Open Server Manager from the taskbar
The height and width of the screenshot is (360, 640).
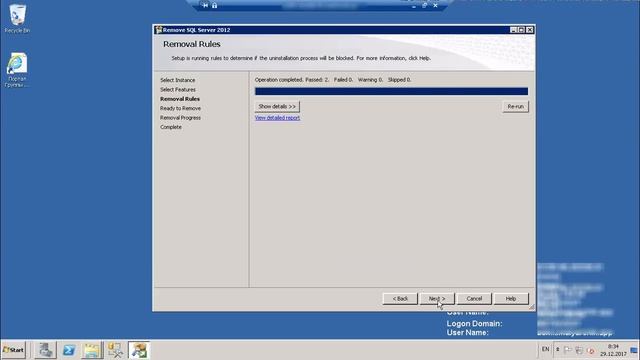[45, 350]
